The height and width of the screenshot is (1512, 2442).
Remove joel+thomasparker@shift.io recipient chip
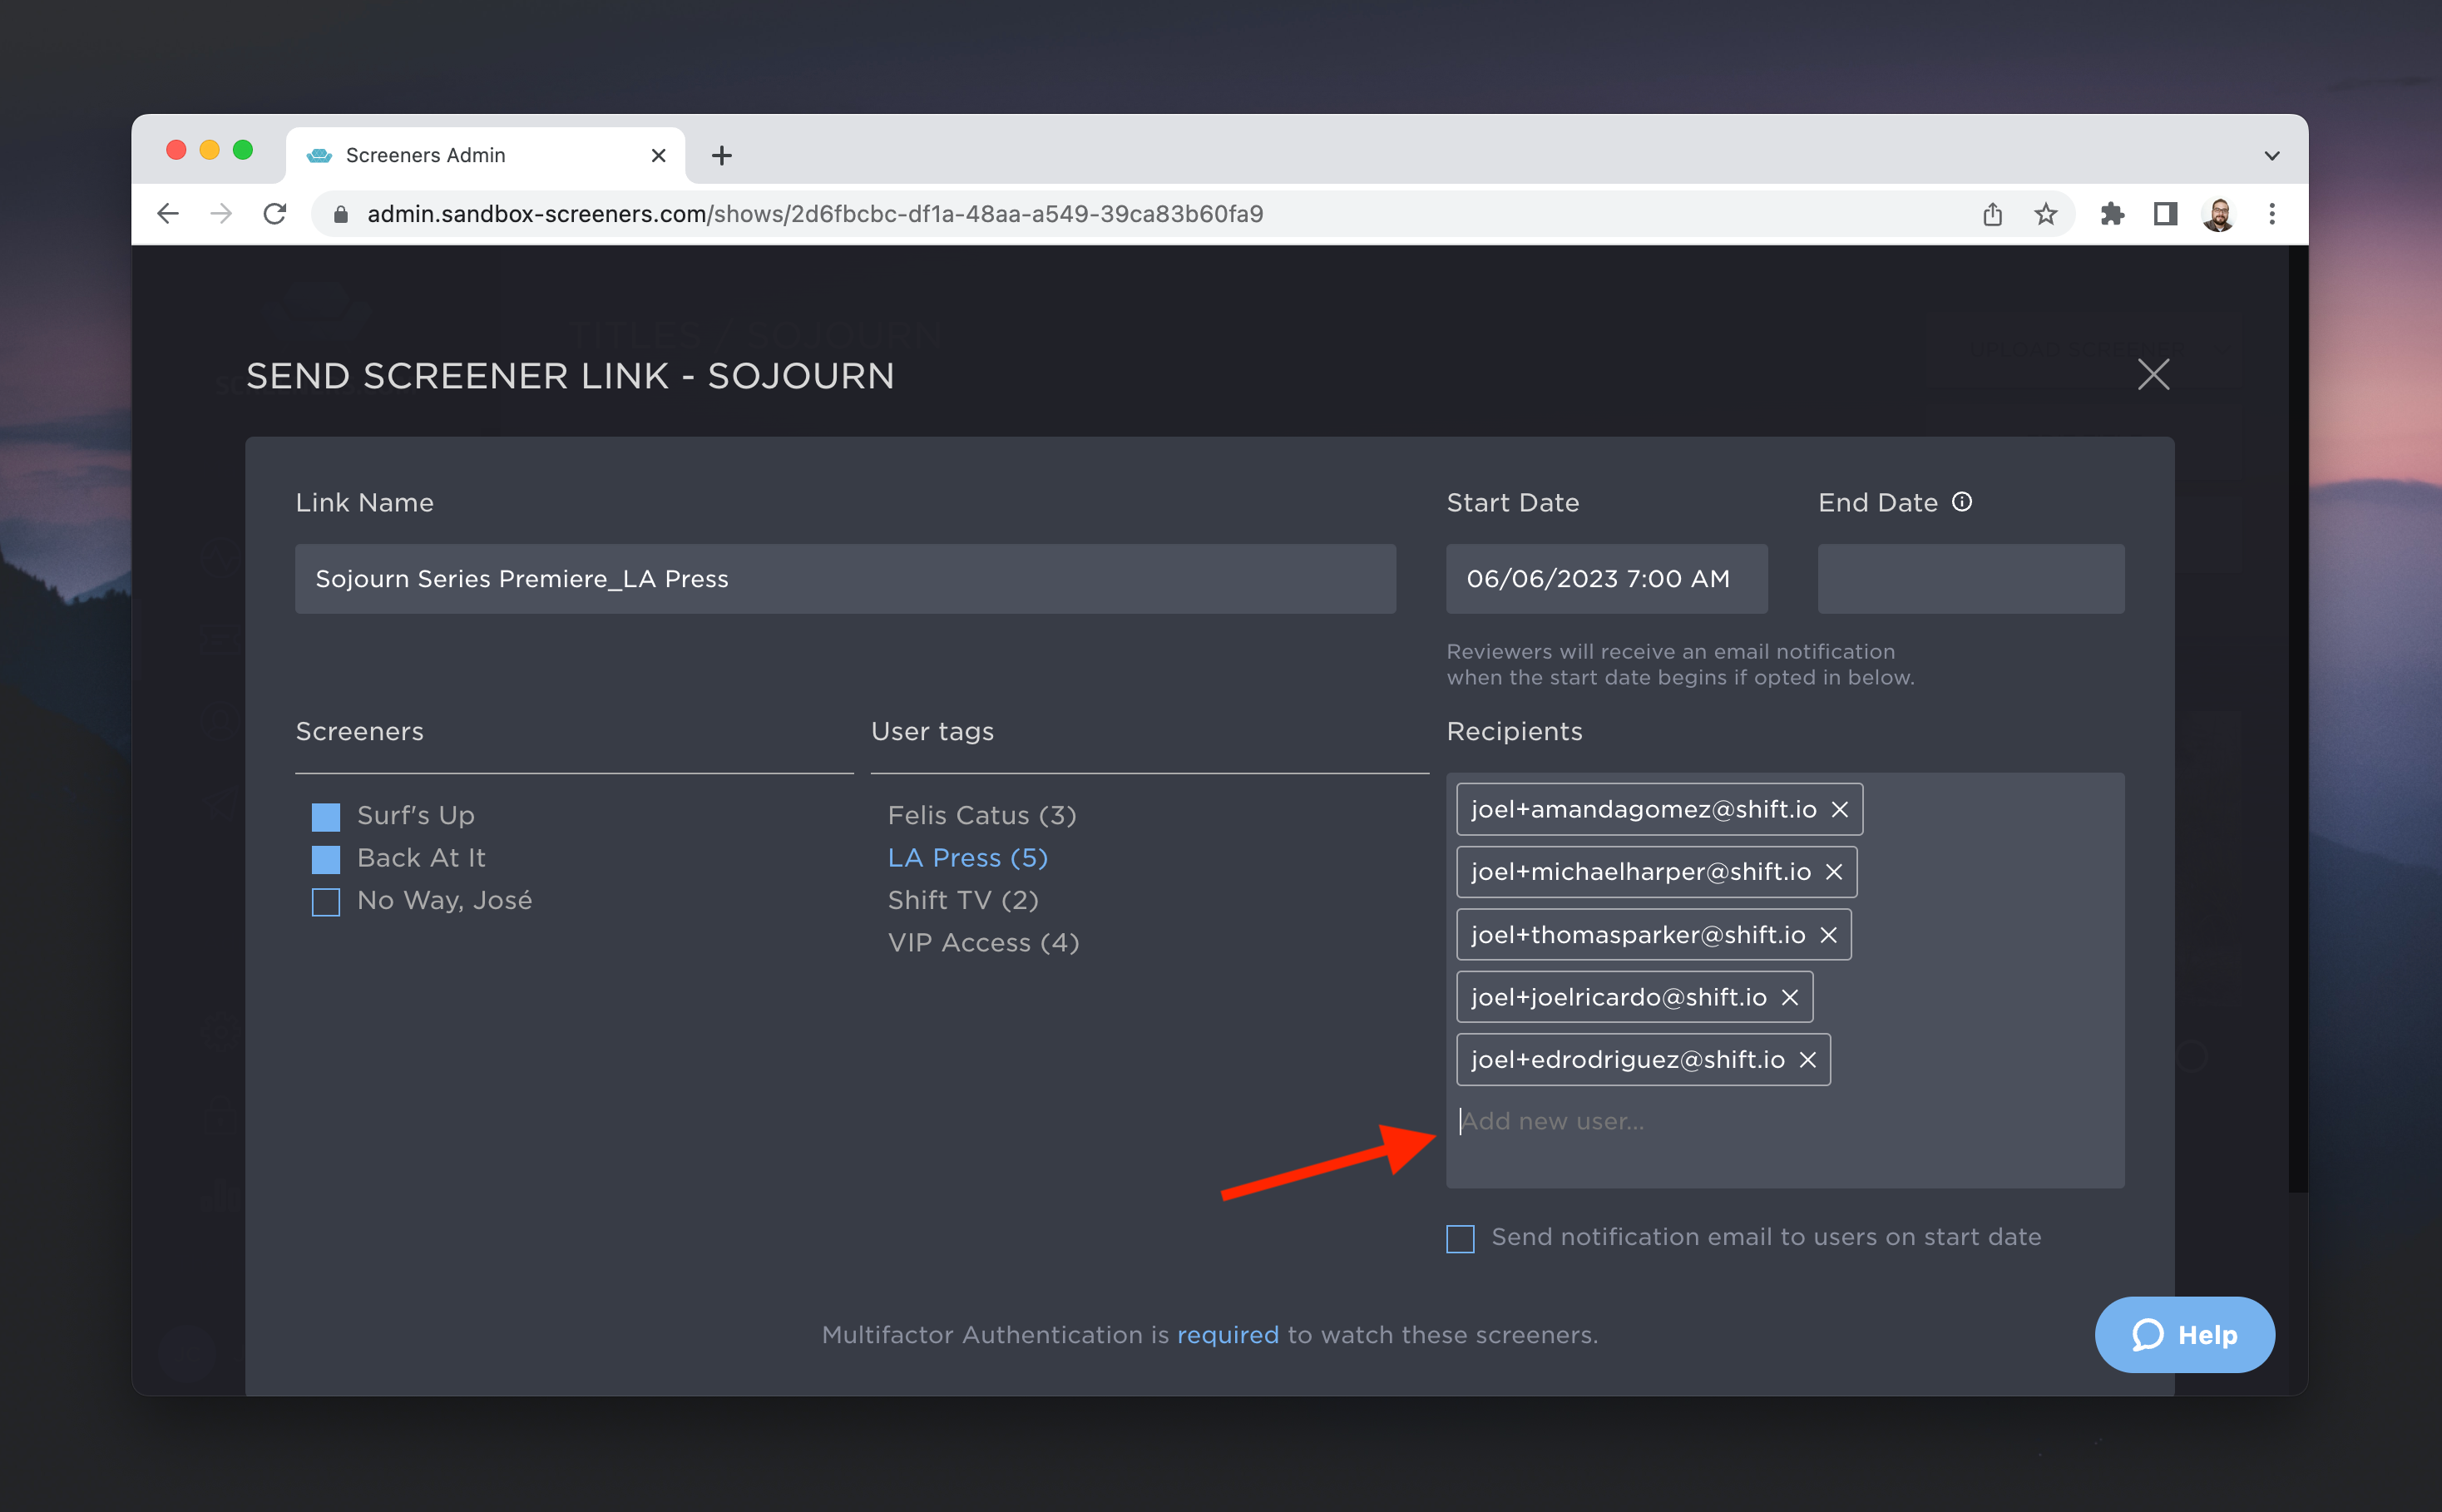point(1828,935)
